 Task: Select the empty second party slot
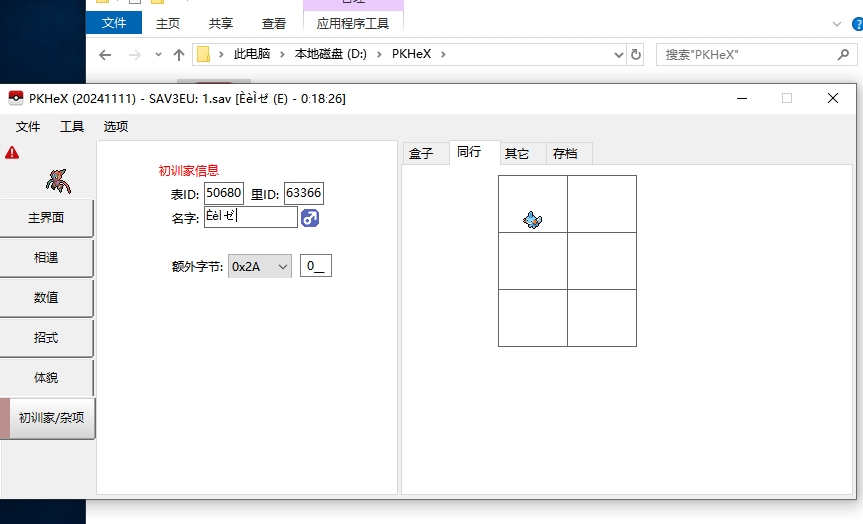coord(602,204)
